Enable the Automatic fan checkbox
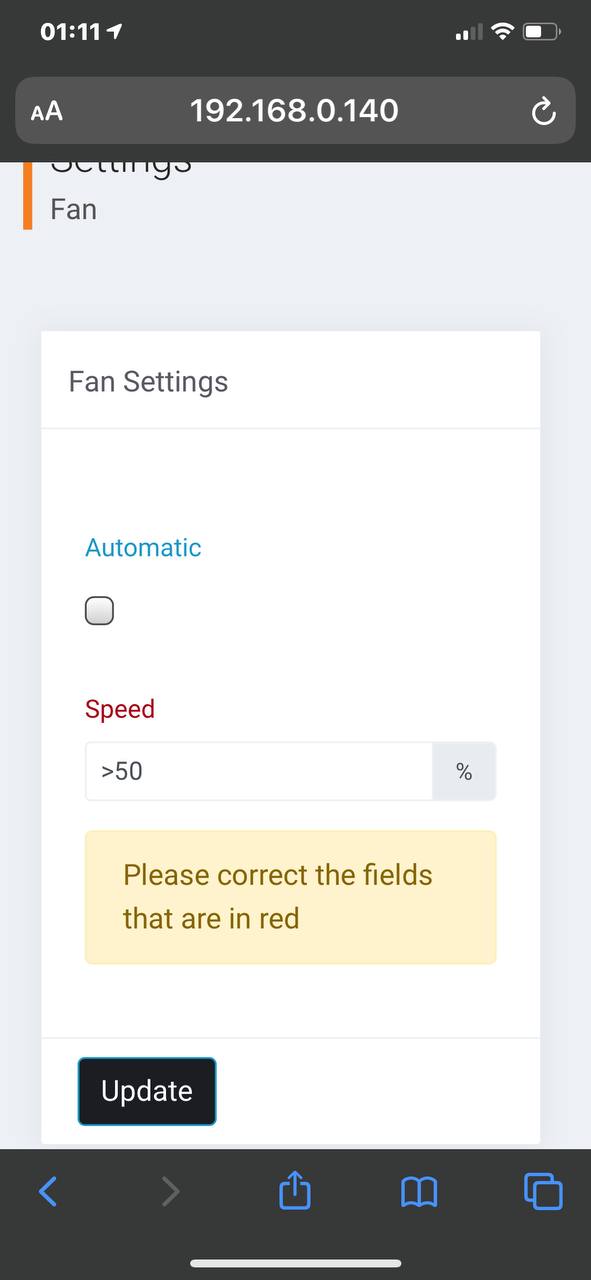The height and width of the screenshot is (1280, 591). (x=99, y=610)
